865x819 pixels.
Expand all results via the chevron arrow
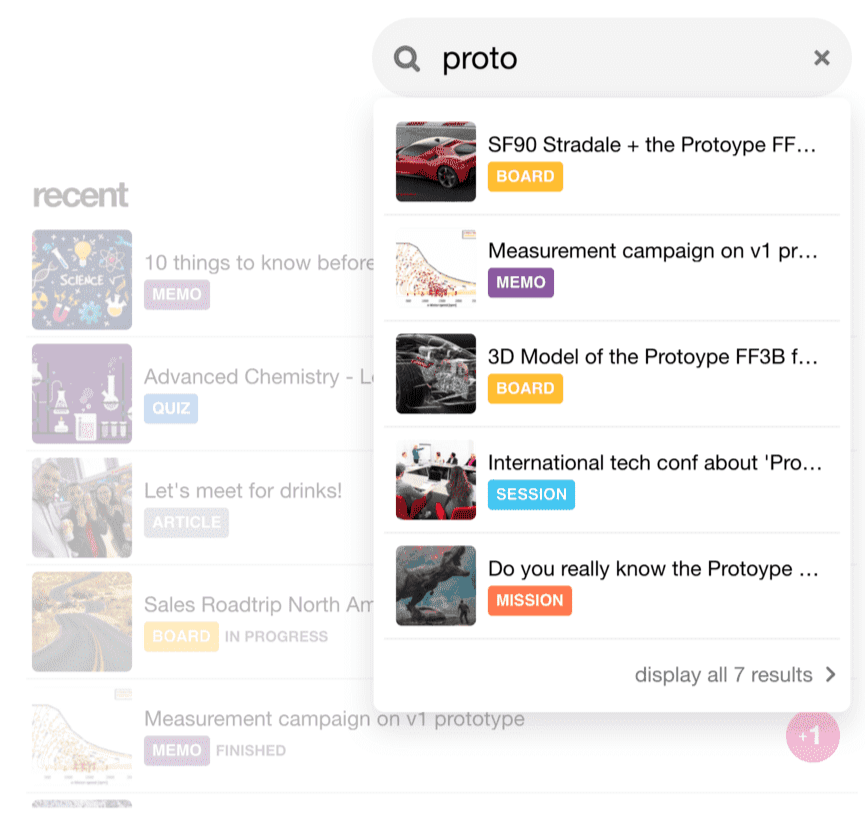pos(830,675)
